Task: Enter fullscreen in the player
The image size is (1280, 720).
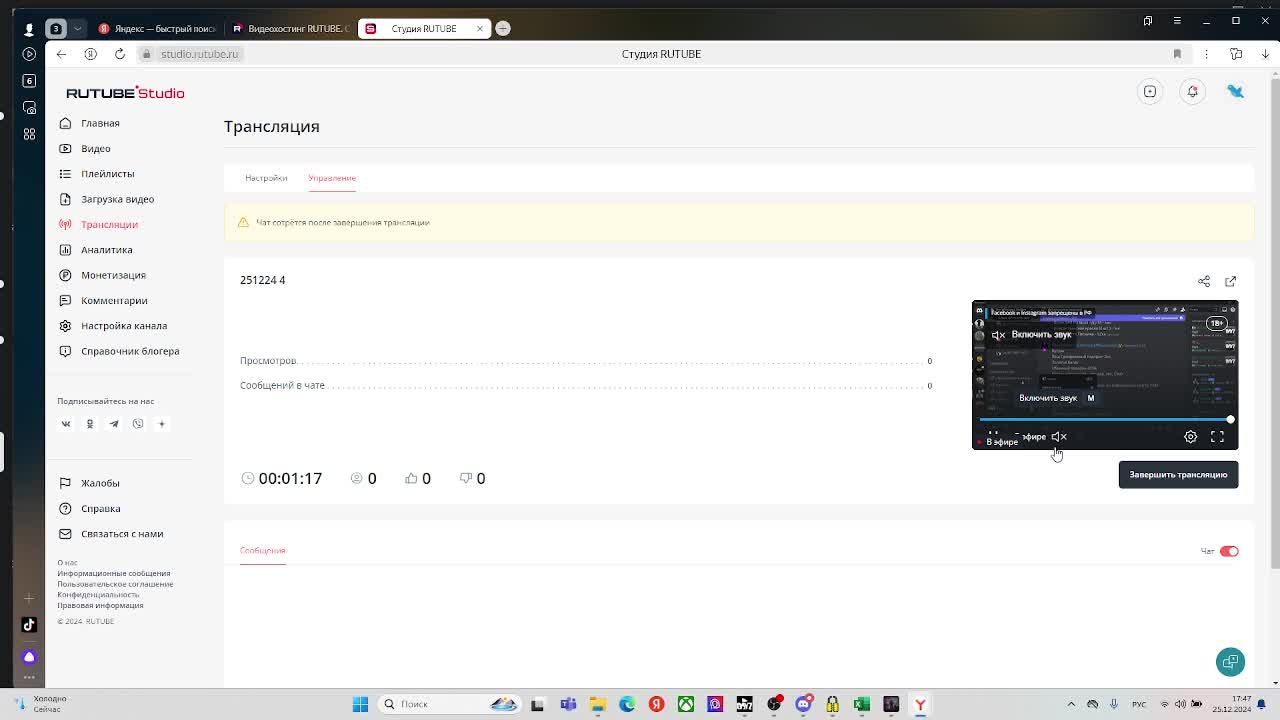Action: tap(1217, 437)
